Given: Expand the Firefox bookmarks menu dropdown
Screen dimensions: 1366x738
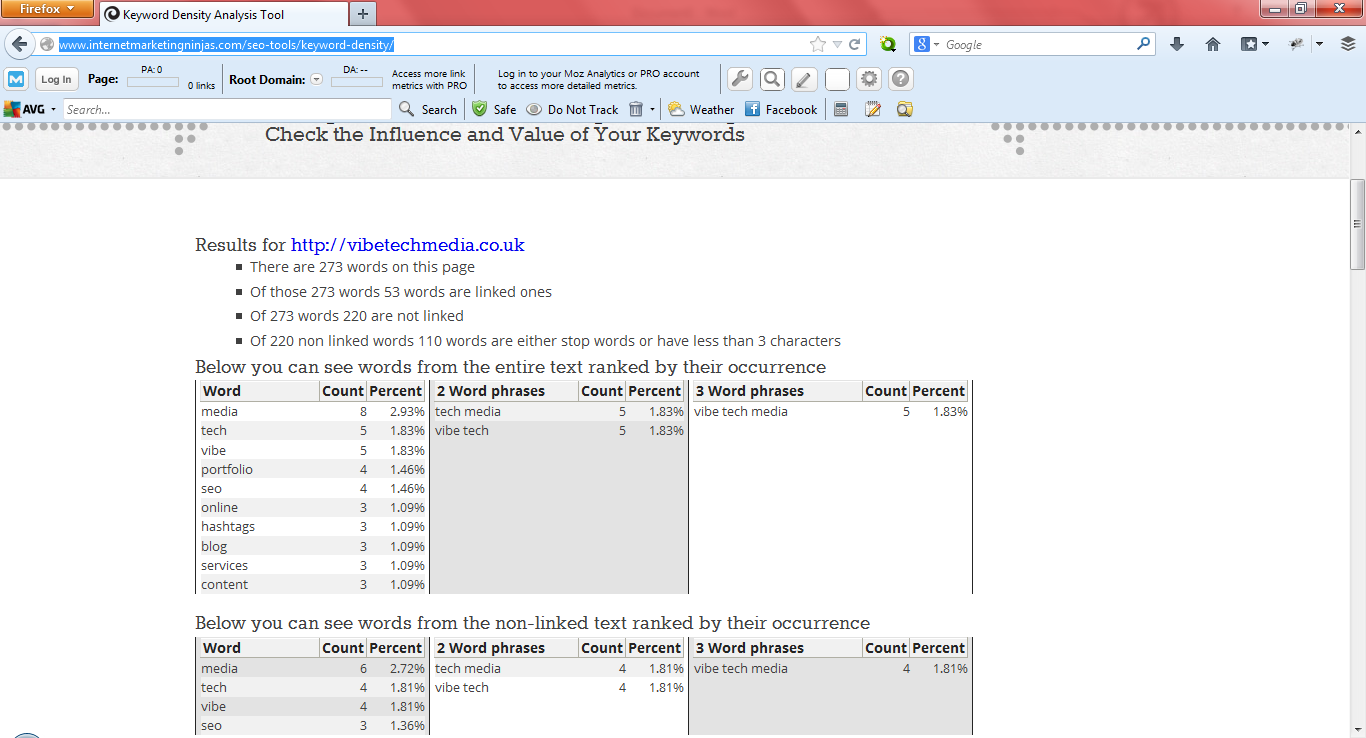Looking at the screenshot, I should pyautogui.click(x=1255, y=44).
